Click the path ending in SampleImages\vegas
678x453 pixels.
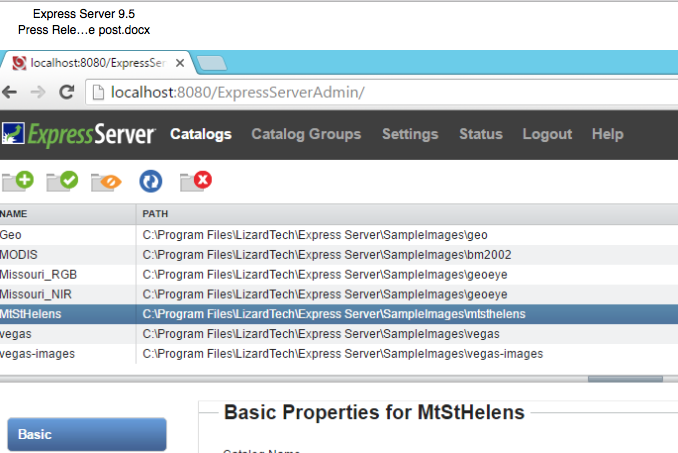click(321, 334)
